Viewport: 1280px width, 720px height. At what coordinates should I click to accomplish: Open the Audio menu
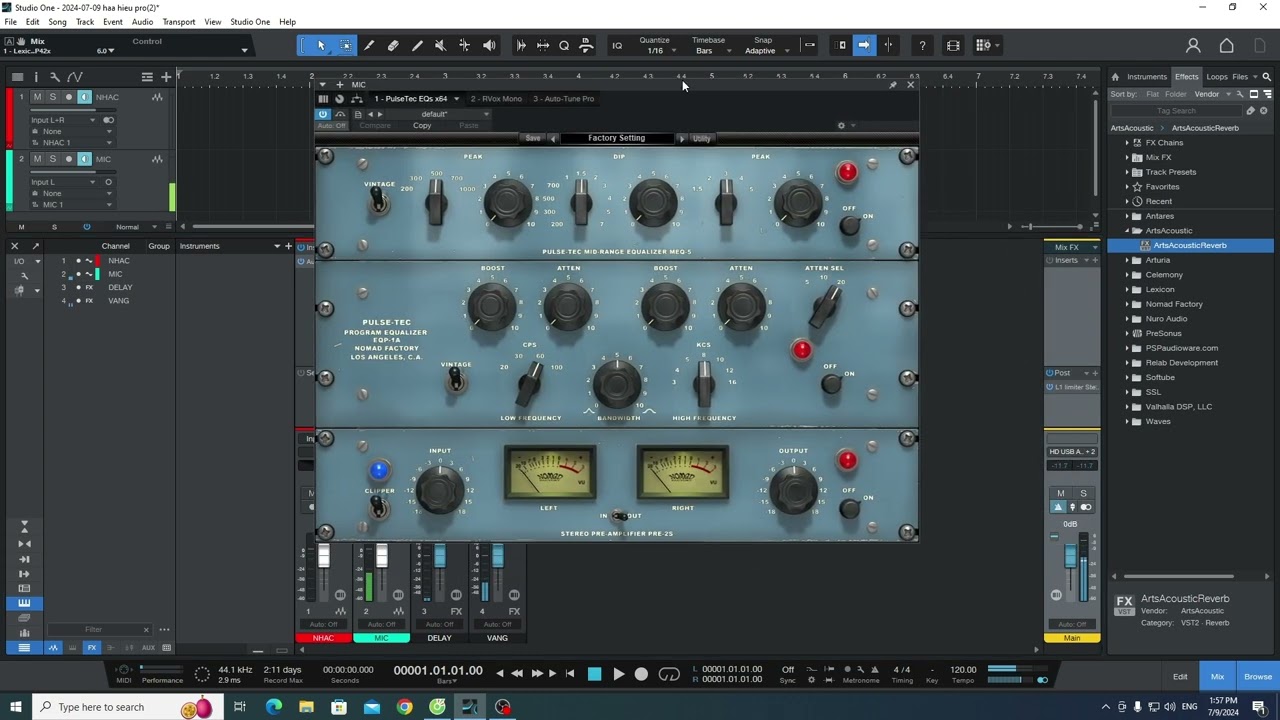click(142, 22)
